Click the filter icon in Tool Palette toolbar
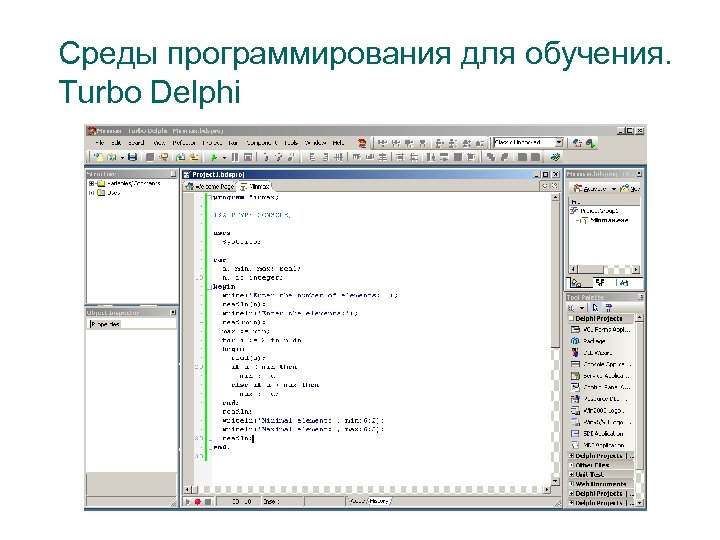Image resolution: width=720 pixels, height=540 pixels. 608,308
